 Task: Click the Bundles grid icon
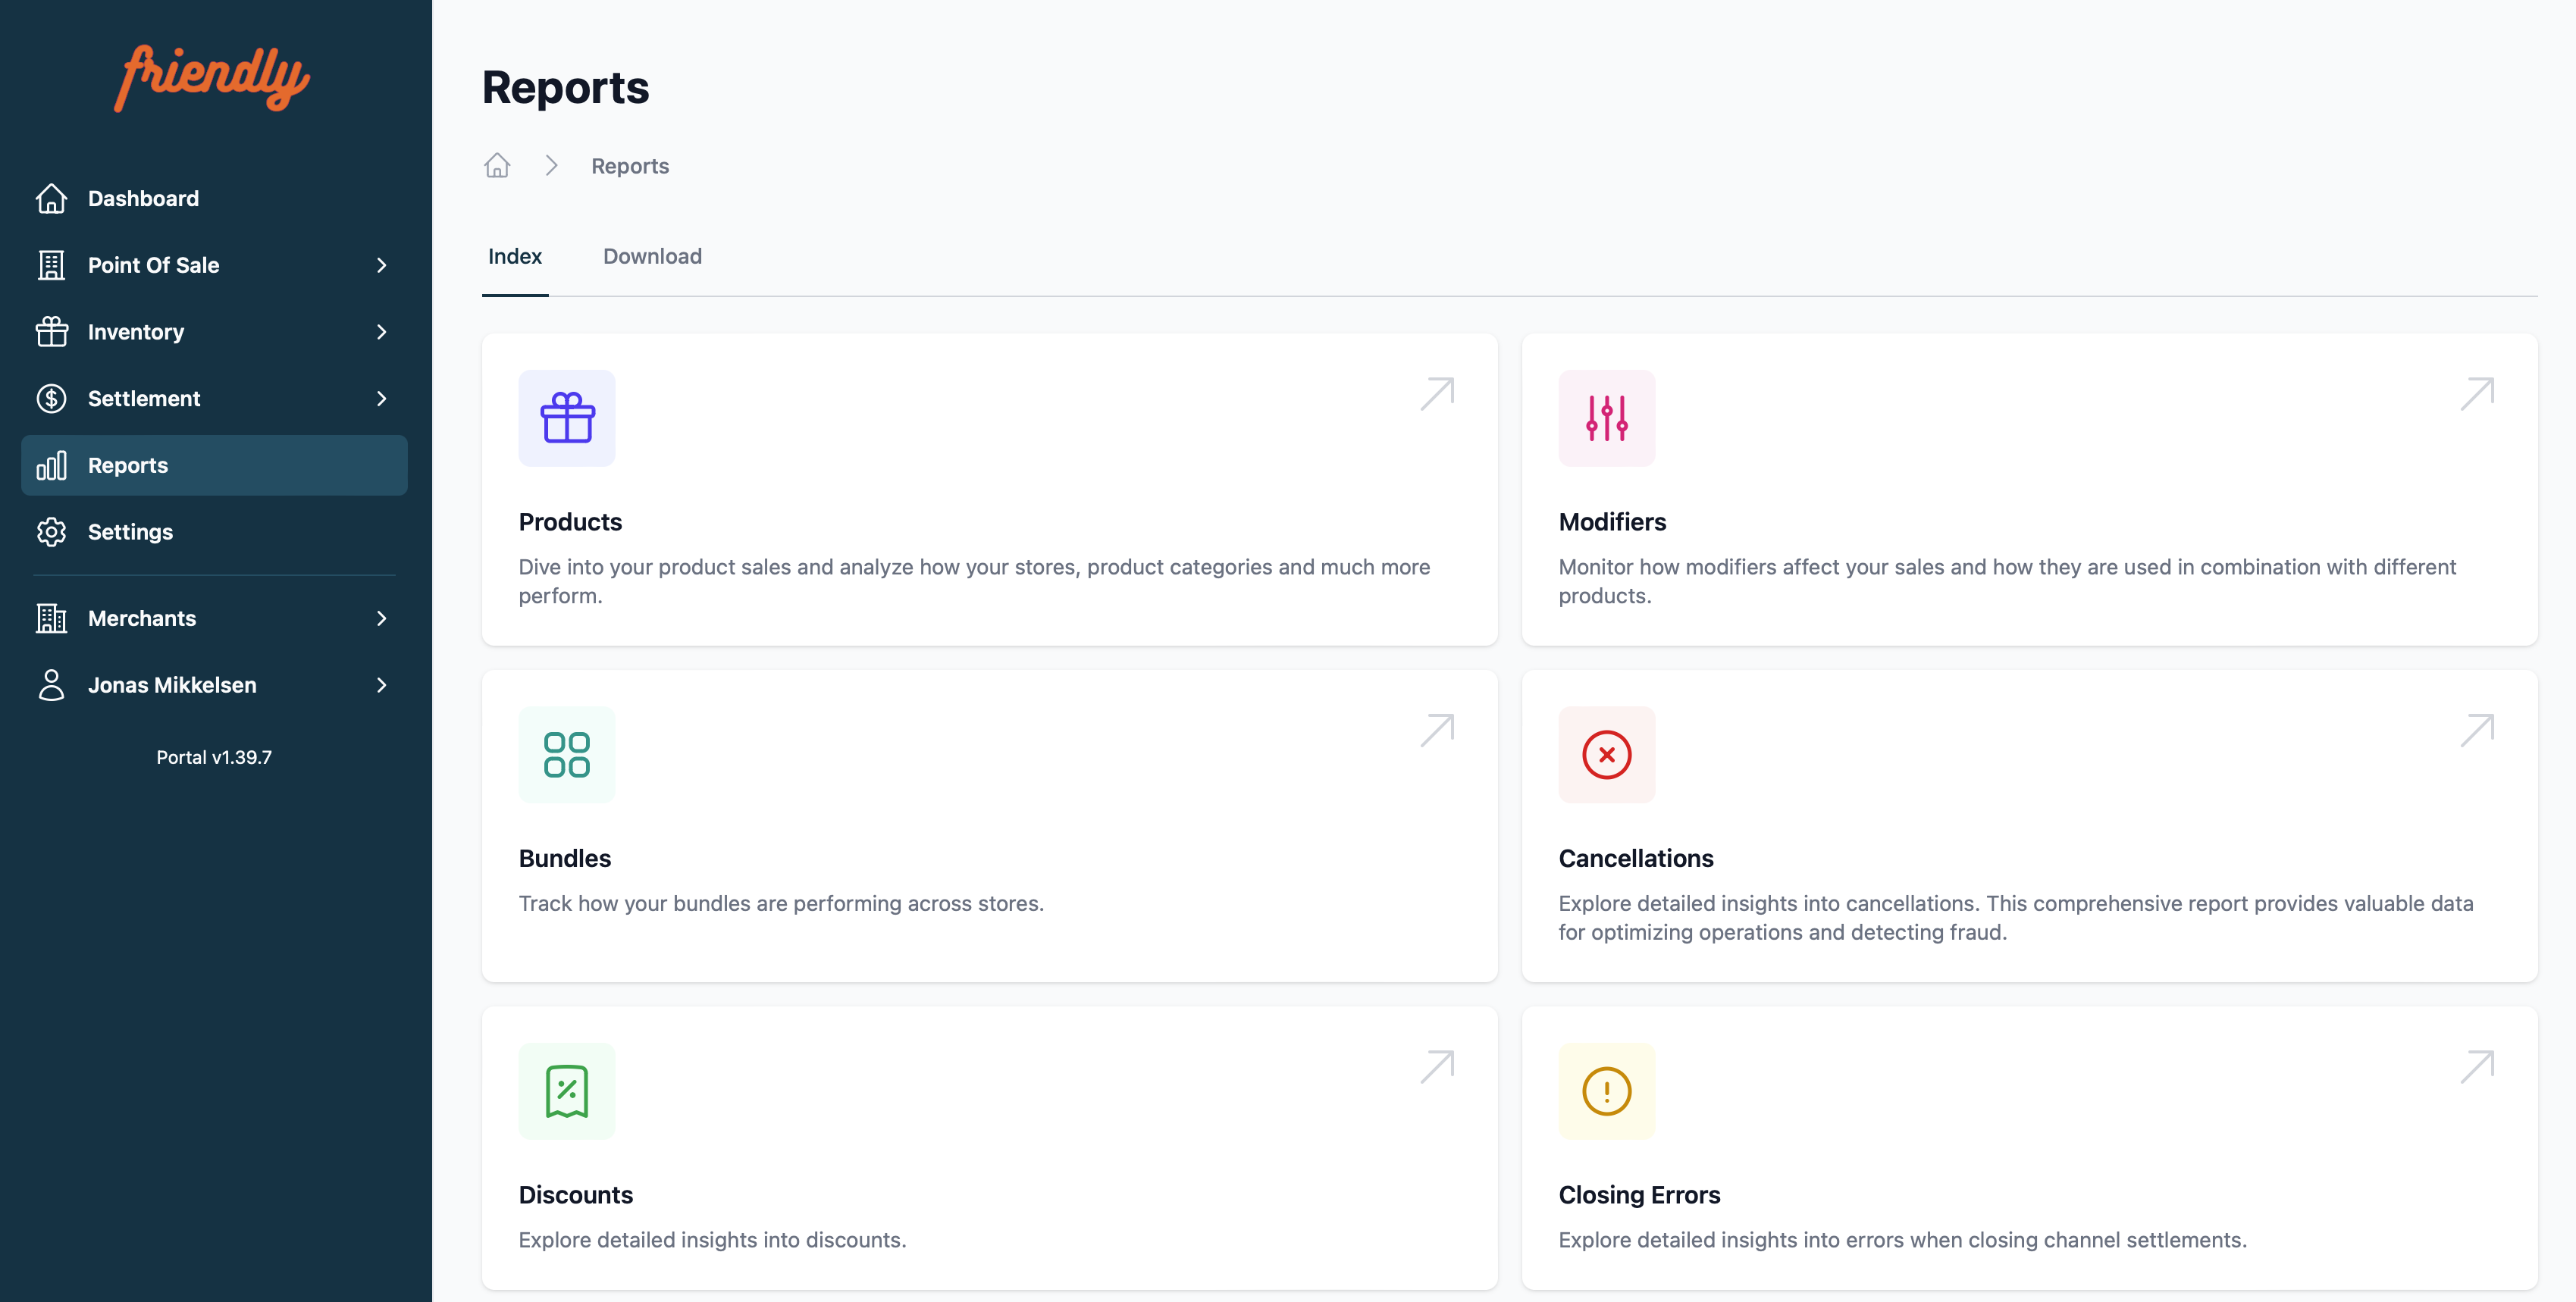(x=567, y=755)
